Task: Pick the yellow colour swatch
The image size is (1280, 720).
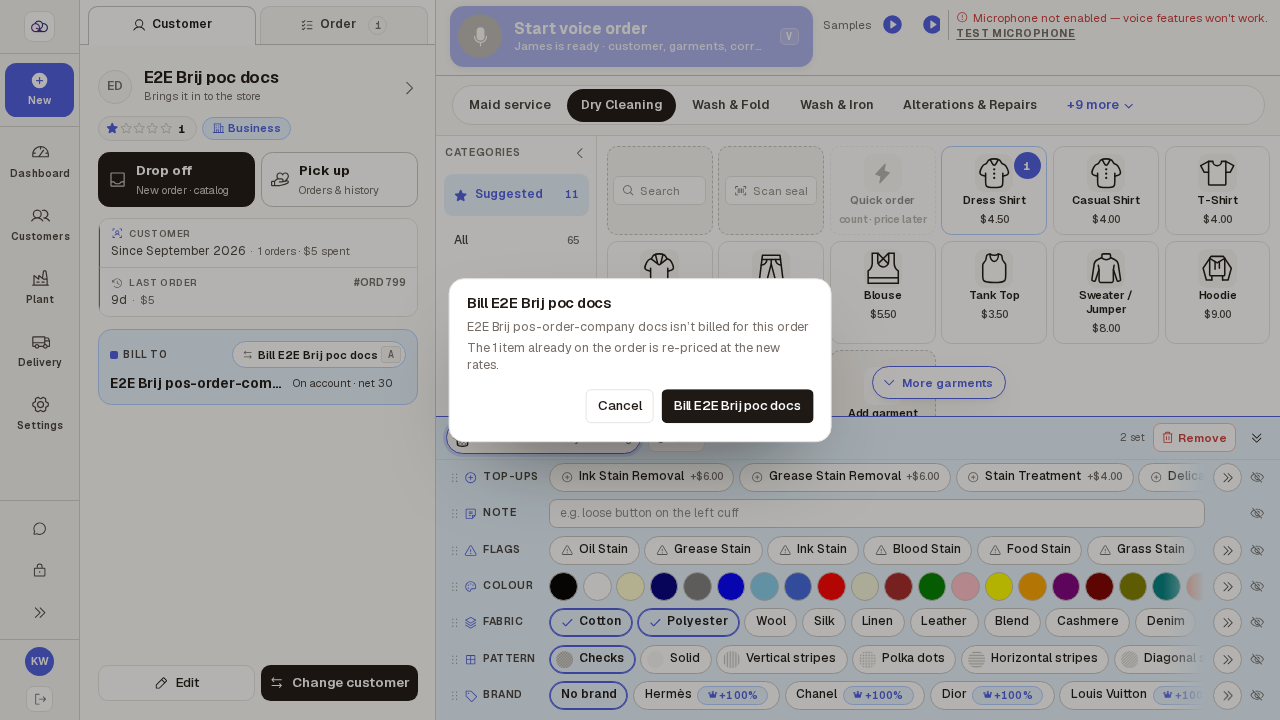Action: pyautogui.click(x=999, y=586)
